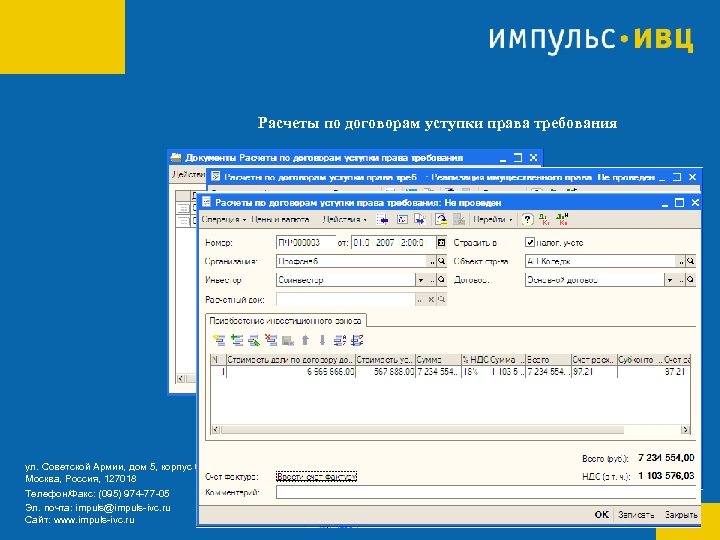Select the Приобретение инвестиционного взноса tab
This screenshot has height=540, width=720.
coord(286,321)
